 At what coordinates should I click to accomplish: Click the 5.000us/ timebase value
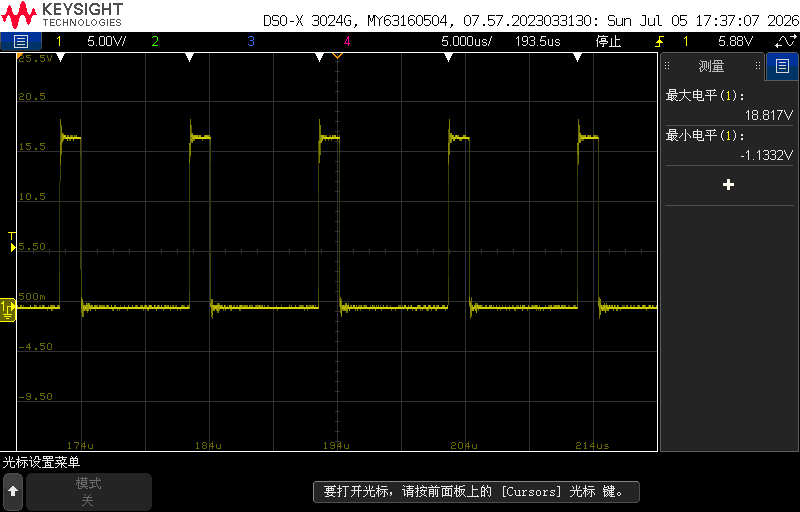[466, 41]
